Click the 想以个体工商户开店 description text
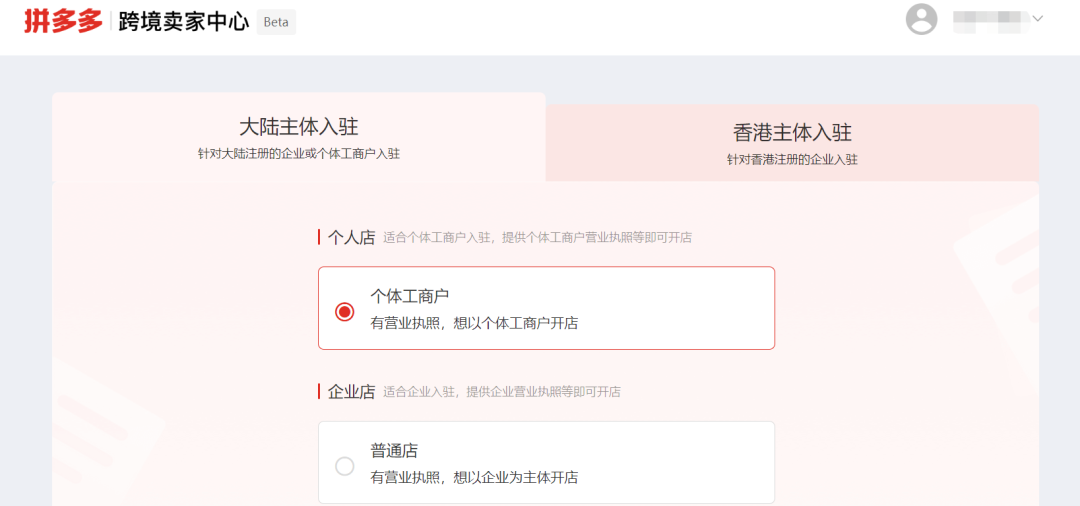The width and height of the screenshot is (1080, 506). (x=474, y=323)
